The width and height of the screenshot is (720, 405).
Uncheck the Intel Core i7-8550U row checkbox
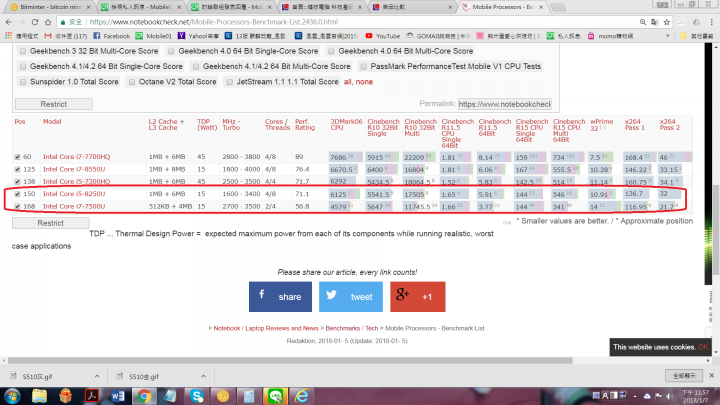(x=17, y=169)
